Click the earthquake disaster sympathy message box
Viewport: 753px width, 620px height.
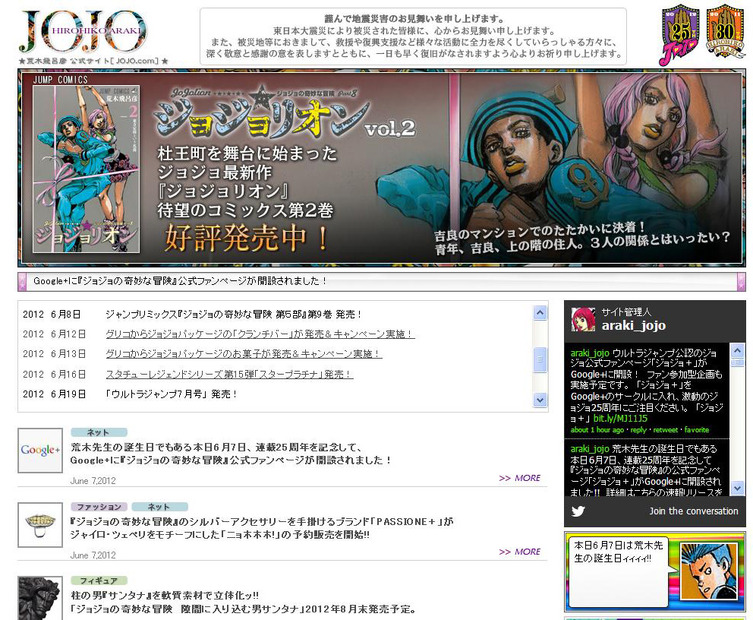pyautogui.click(x=413, y=36)
